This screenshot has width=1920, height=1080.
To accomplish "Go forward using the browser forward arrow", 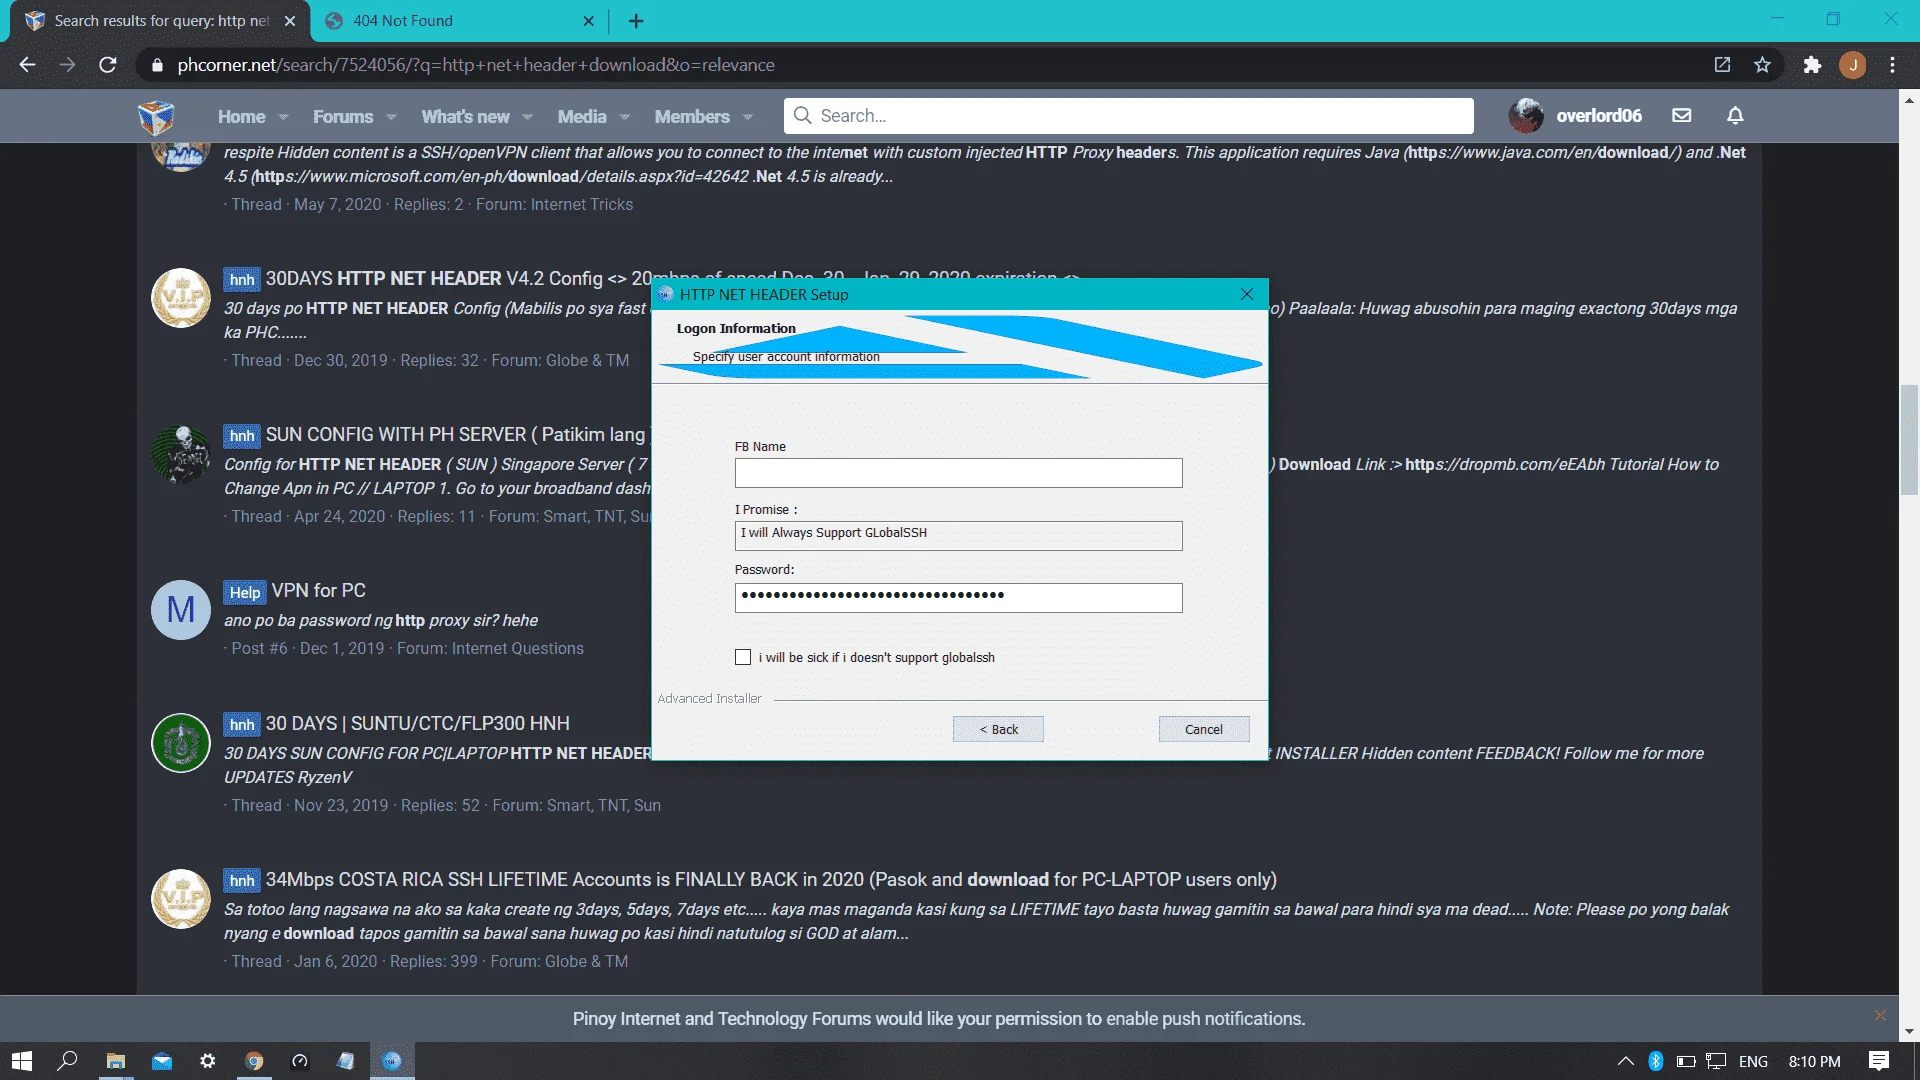I will point(67,65).
